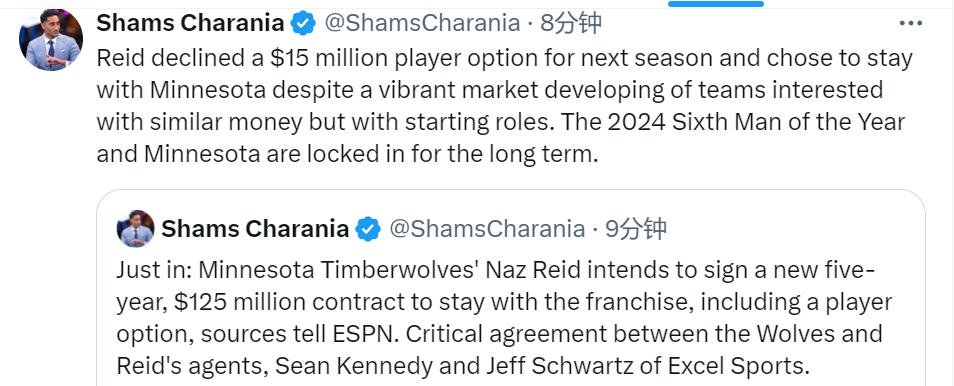
Task: Open the three-dot more options menu
Action: coord(910,24)
